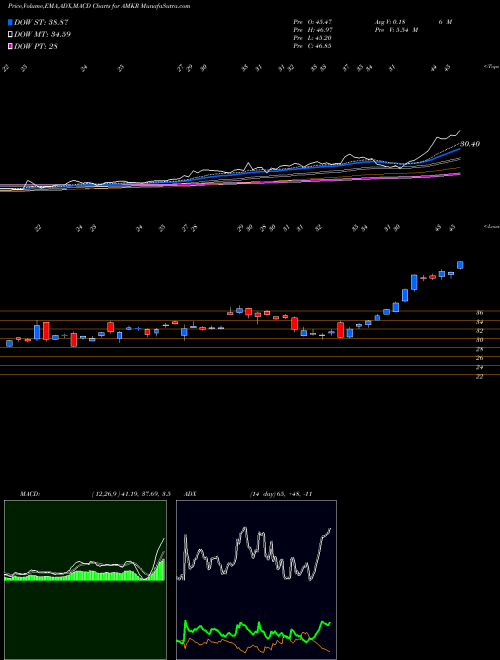
Task: Click the ADX panel header label
Action: point(190,493)
